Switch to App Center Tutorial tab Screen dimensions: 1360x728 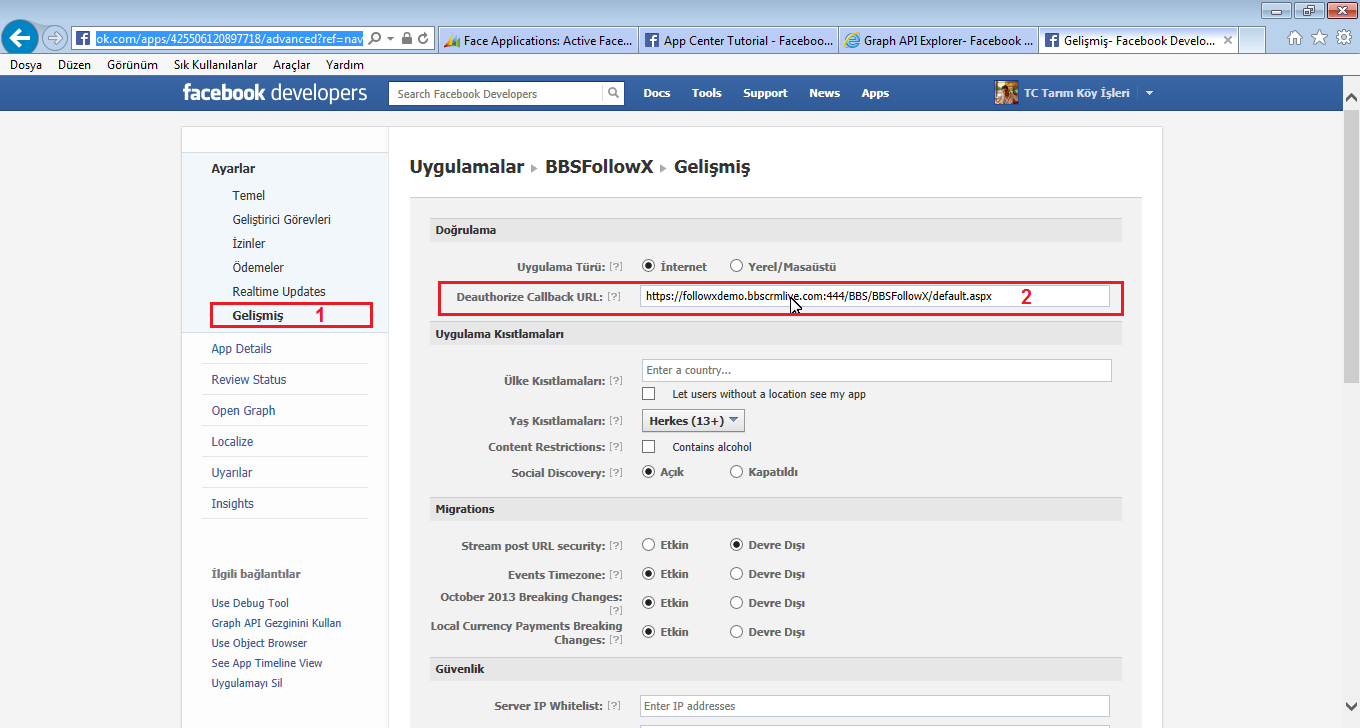pos(738,41)
